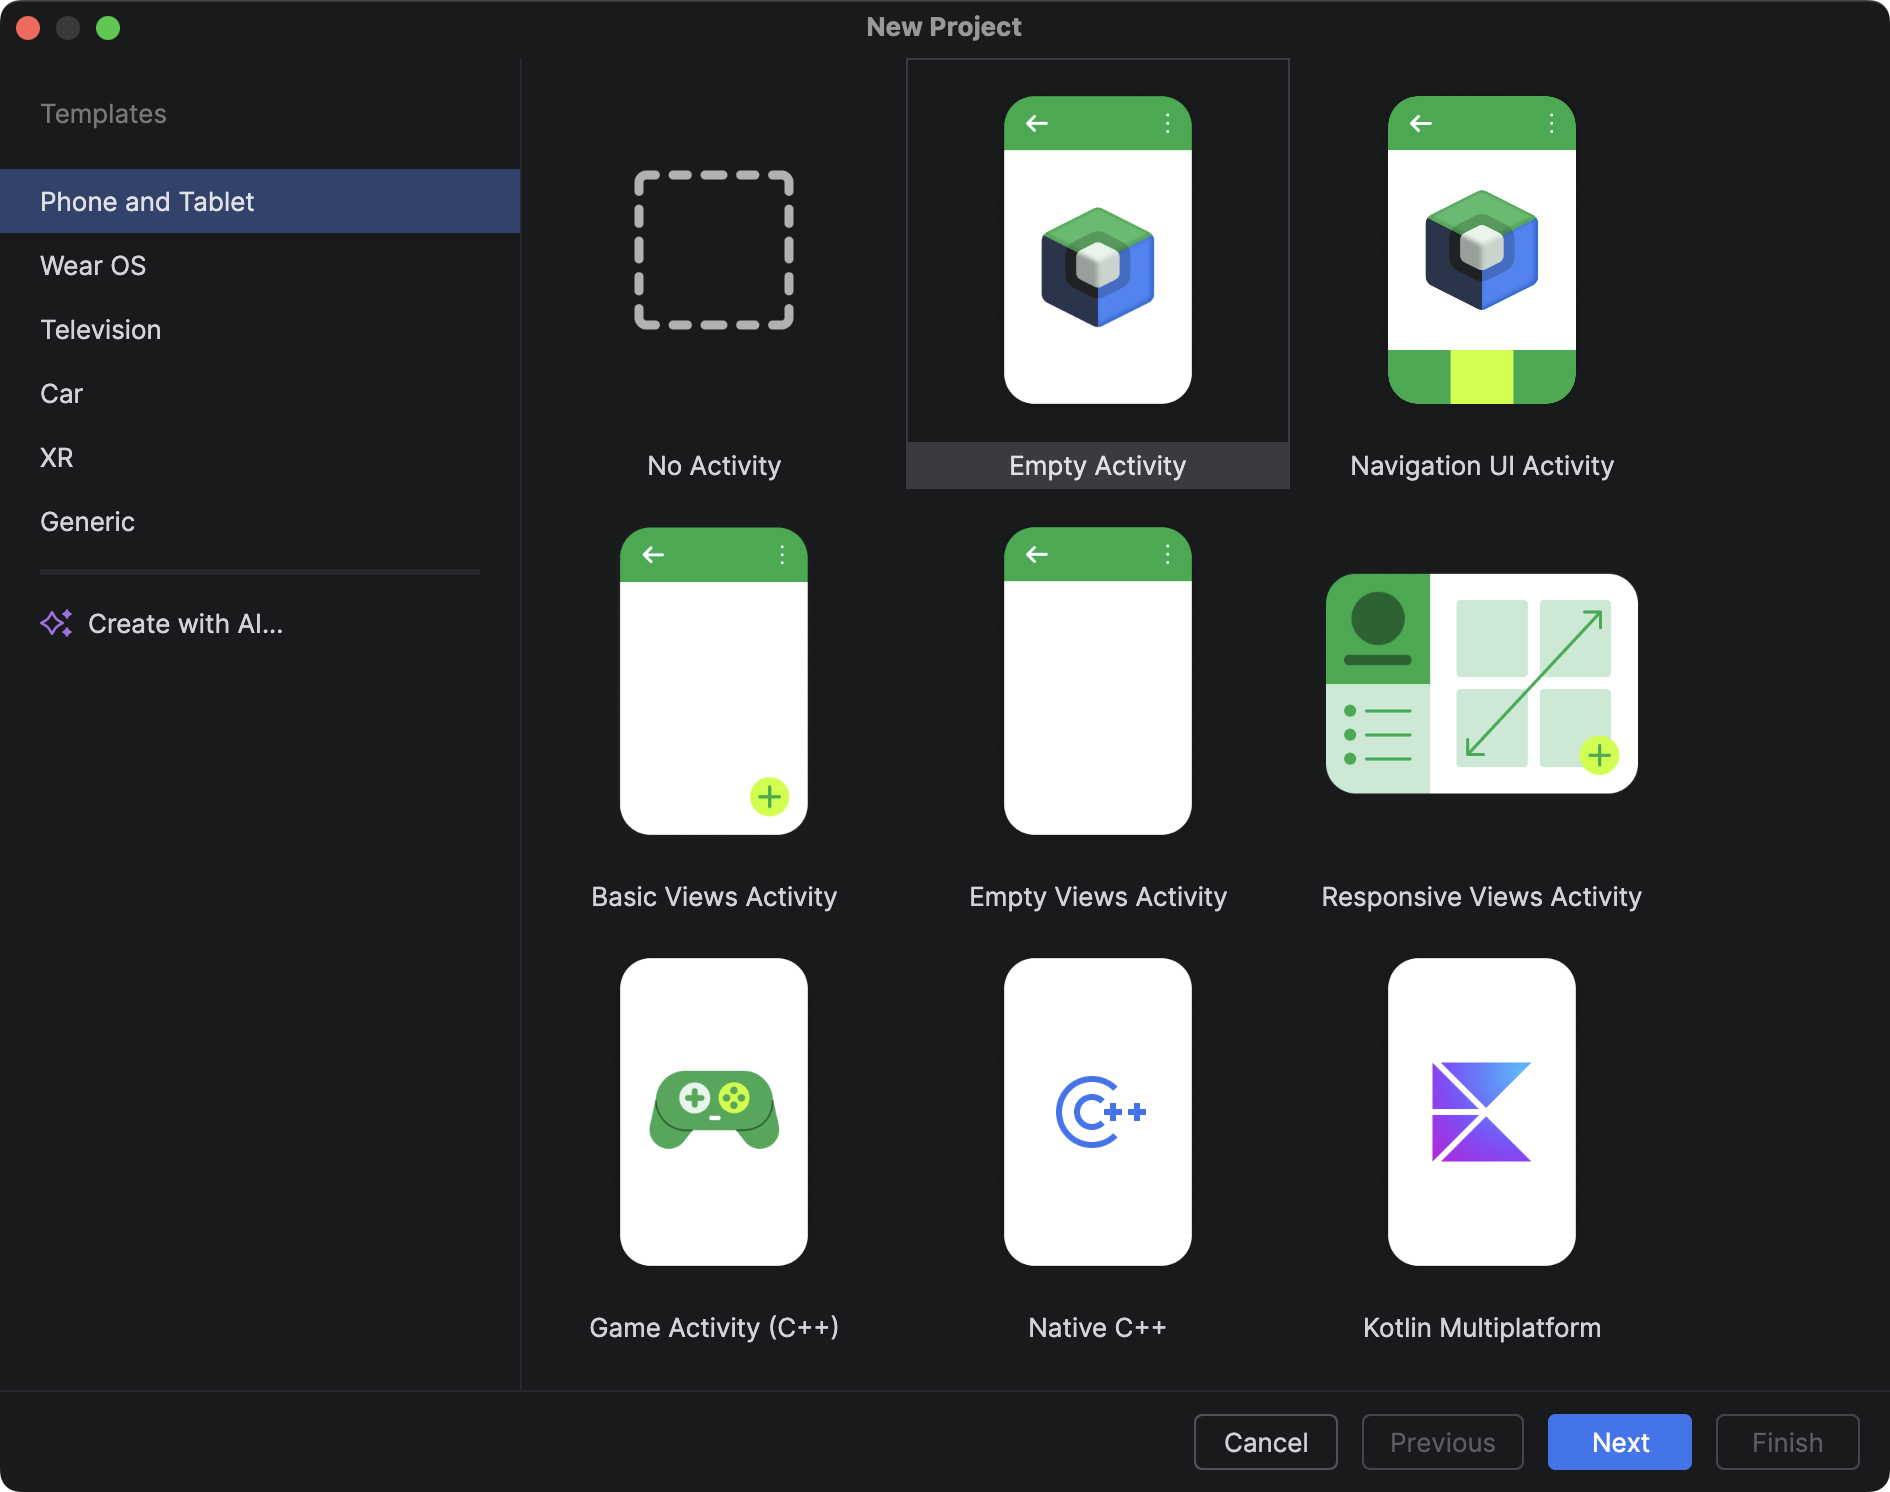The height and width of the screenshot is (1492, 1890).
Task: Proceed by clicking Next
Action: tap(1618, 1442)
